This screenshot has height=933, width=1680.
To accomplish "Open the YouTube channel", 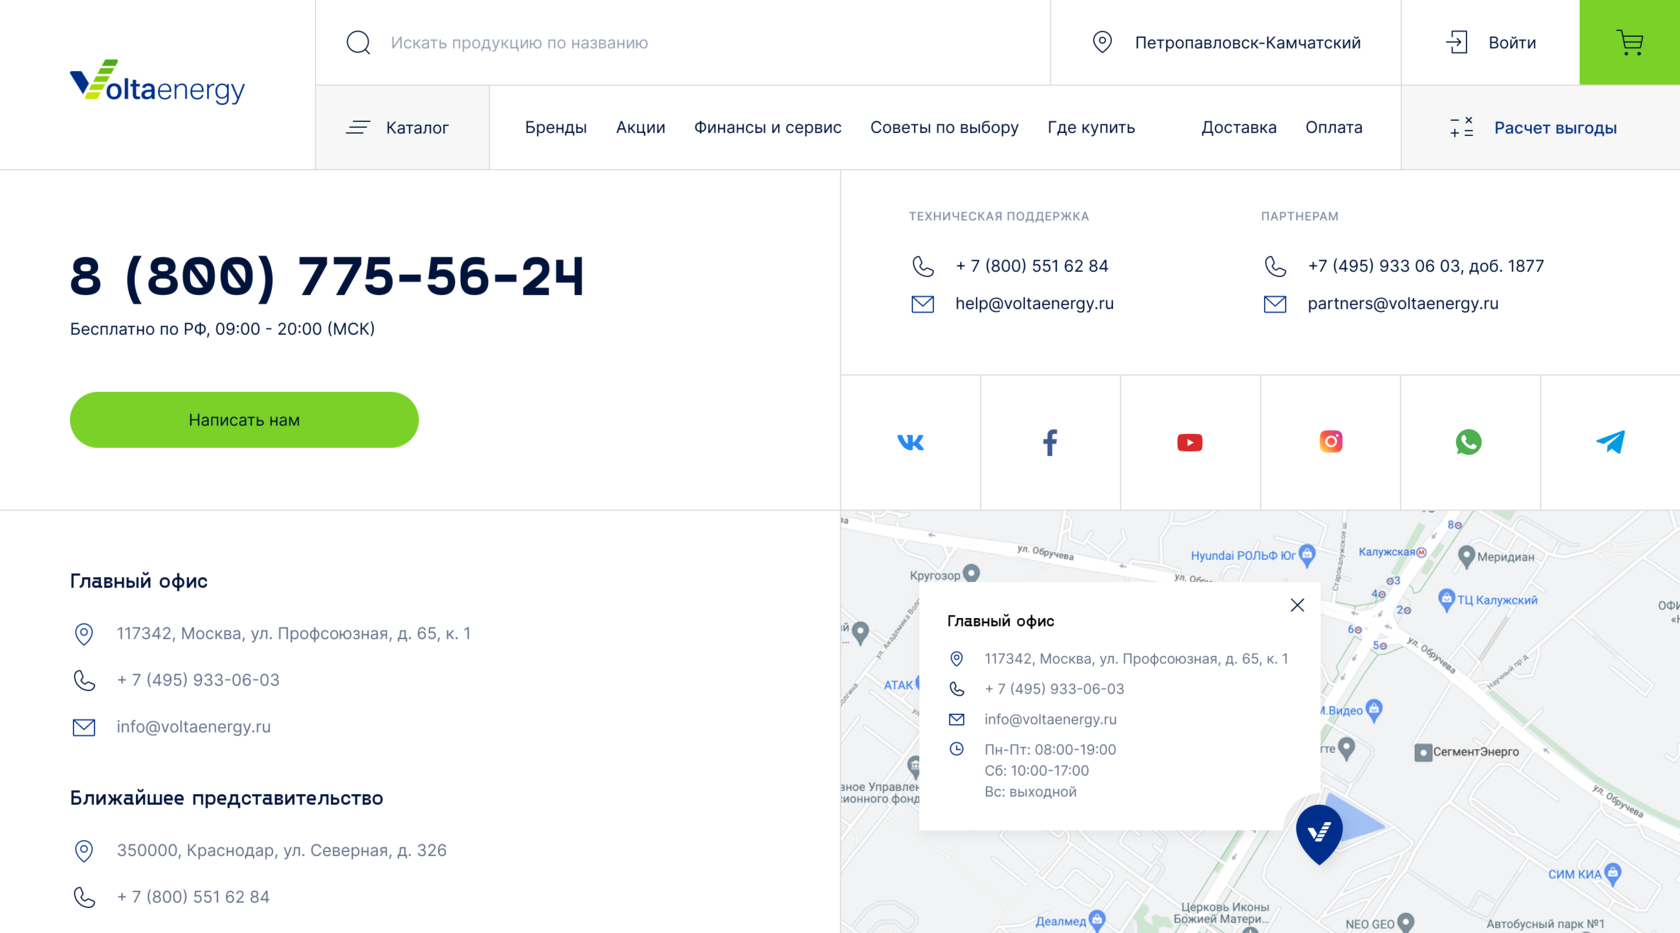I will (1190, 442).
